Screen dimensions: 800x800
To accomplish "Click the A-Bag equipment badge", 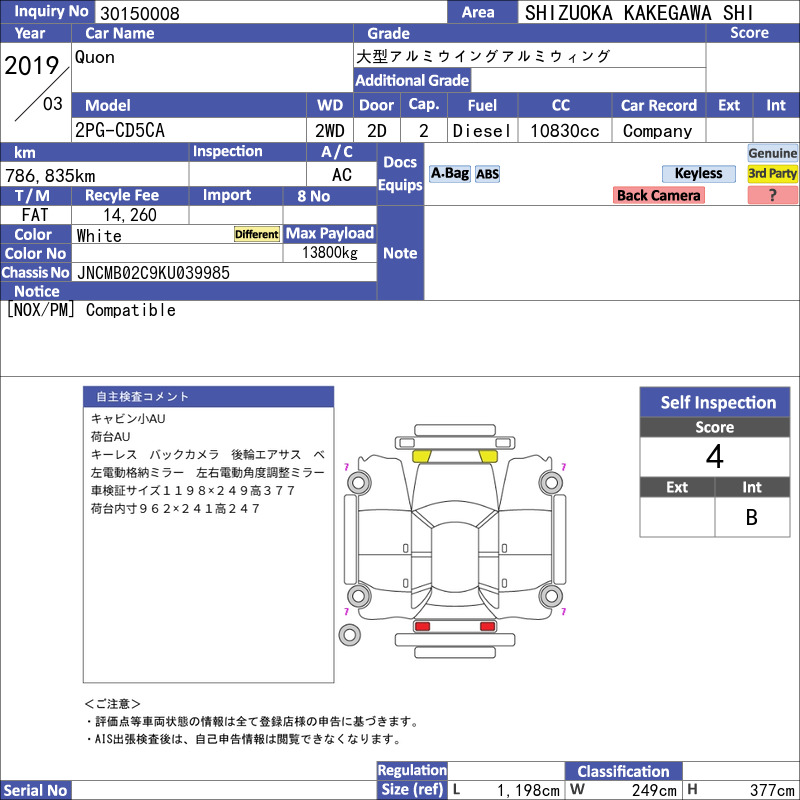I will click(x=449, y=173).
